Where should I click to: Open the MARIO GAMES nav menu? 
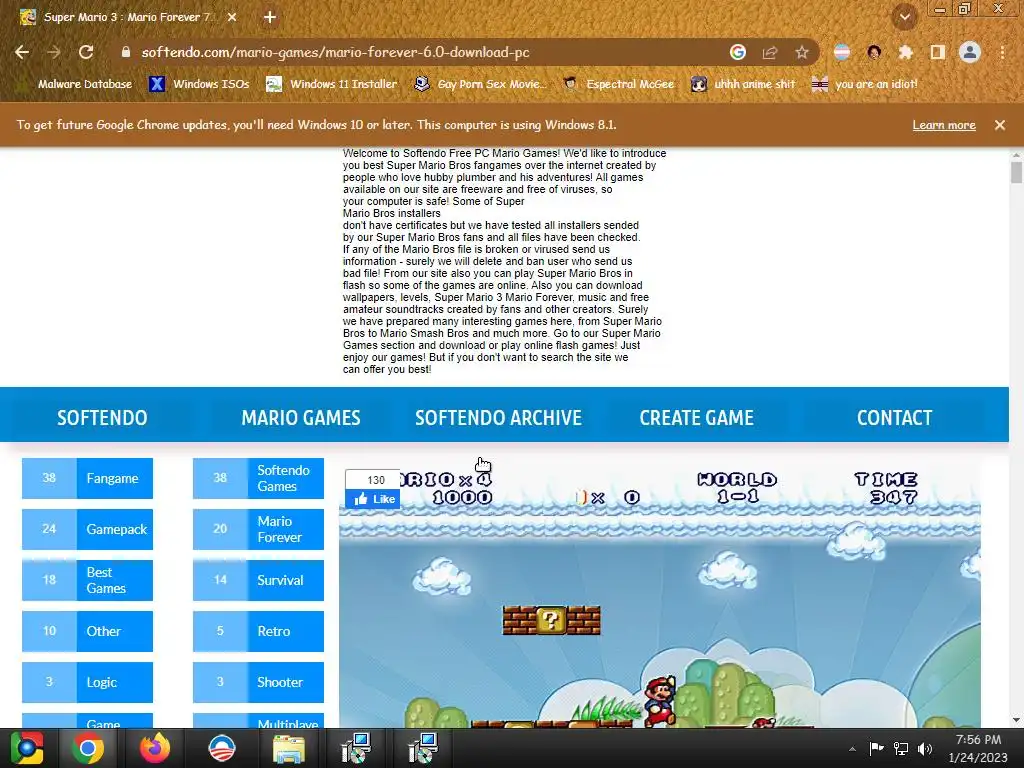[300, 418]
